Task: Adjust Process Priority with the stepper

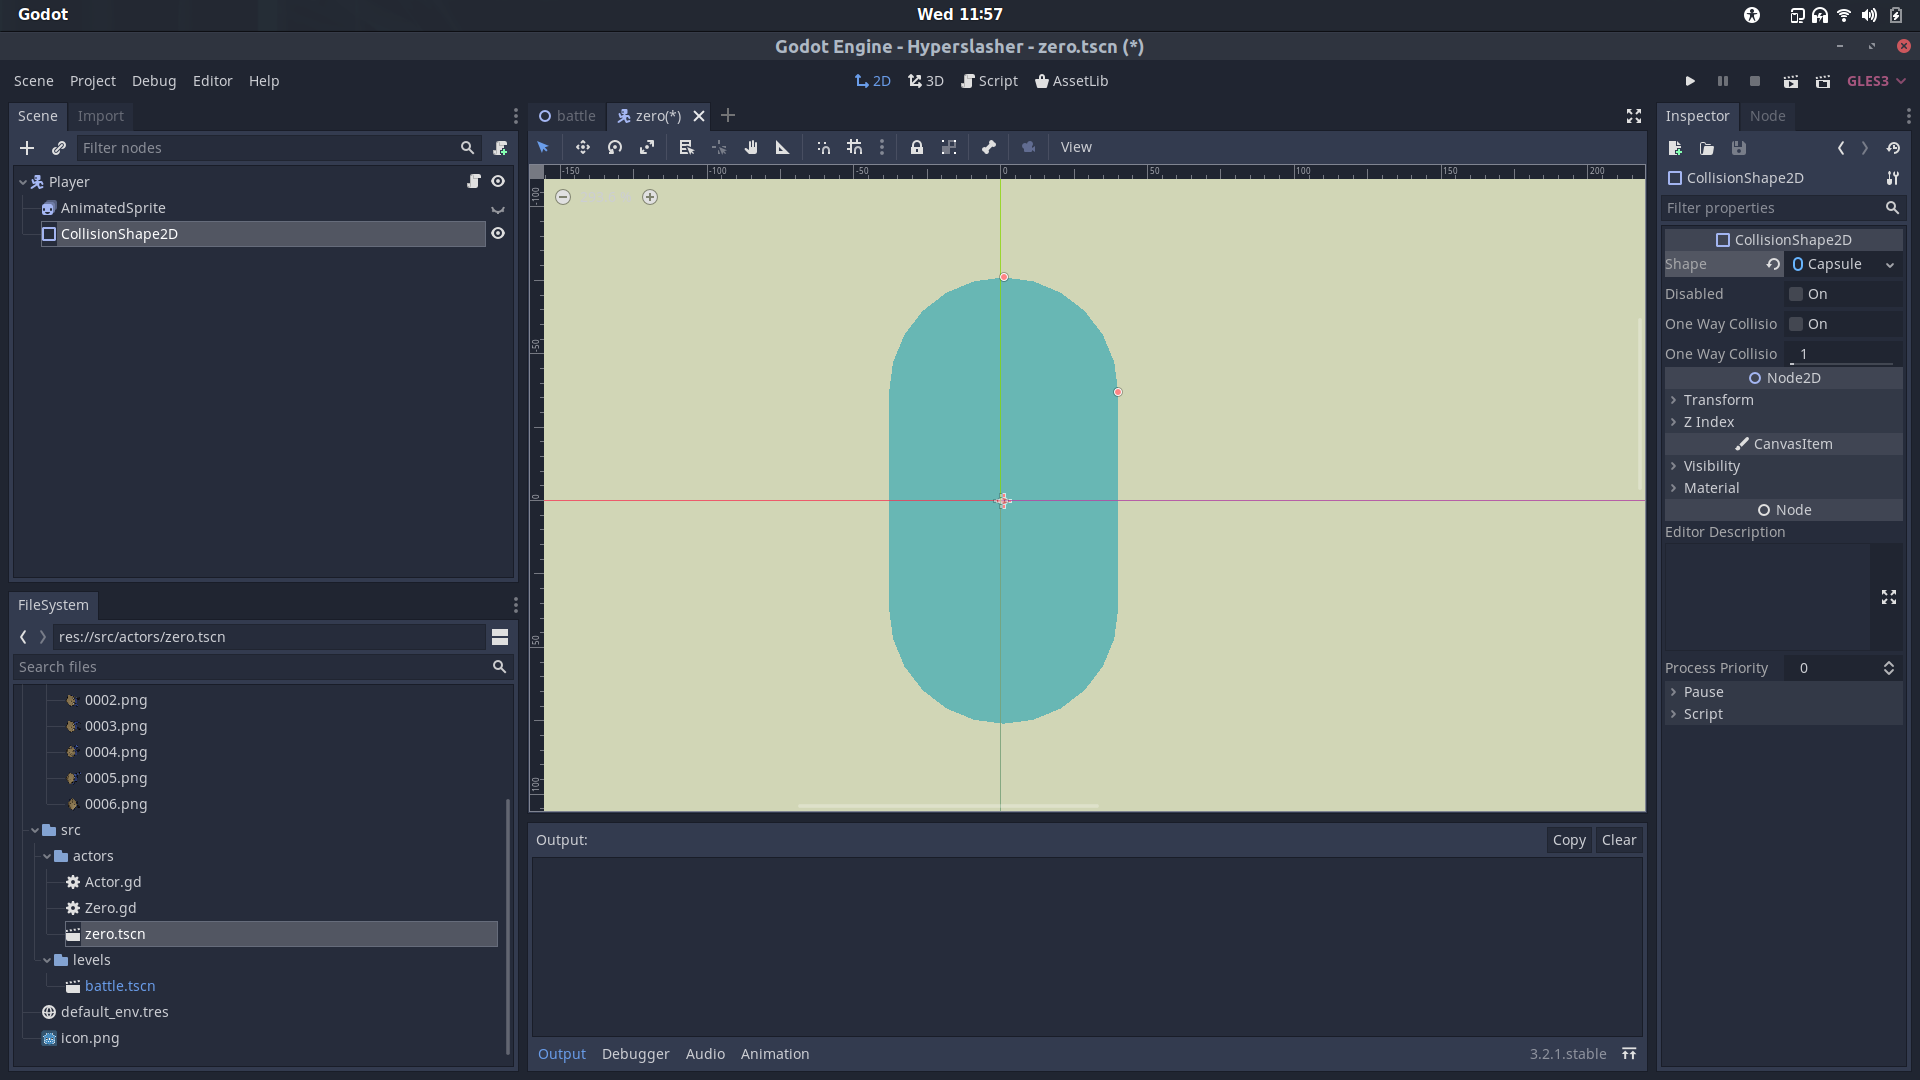Action: (x=1889, y=667)
